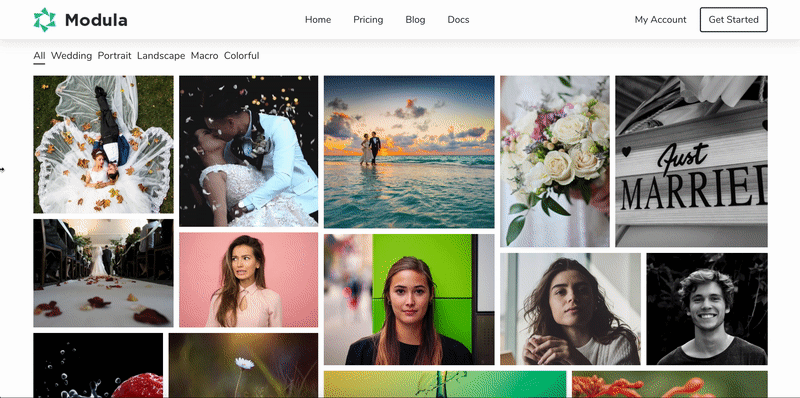Screen dimensions: 800x398
Task: Open the bride lying on grass photo
Action: 103,144
